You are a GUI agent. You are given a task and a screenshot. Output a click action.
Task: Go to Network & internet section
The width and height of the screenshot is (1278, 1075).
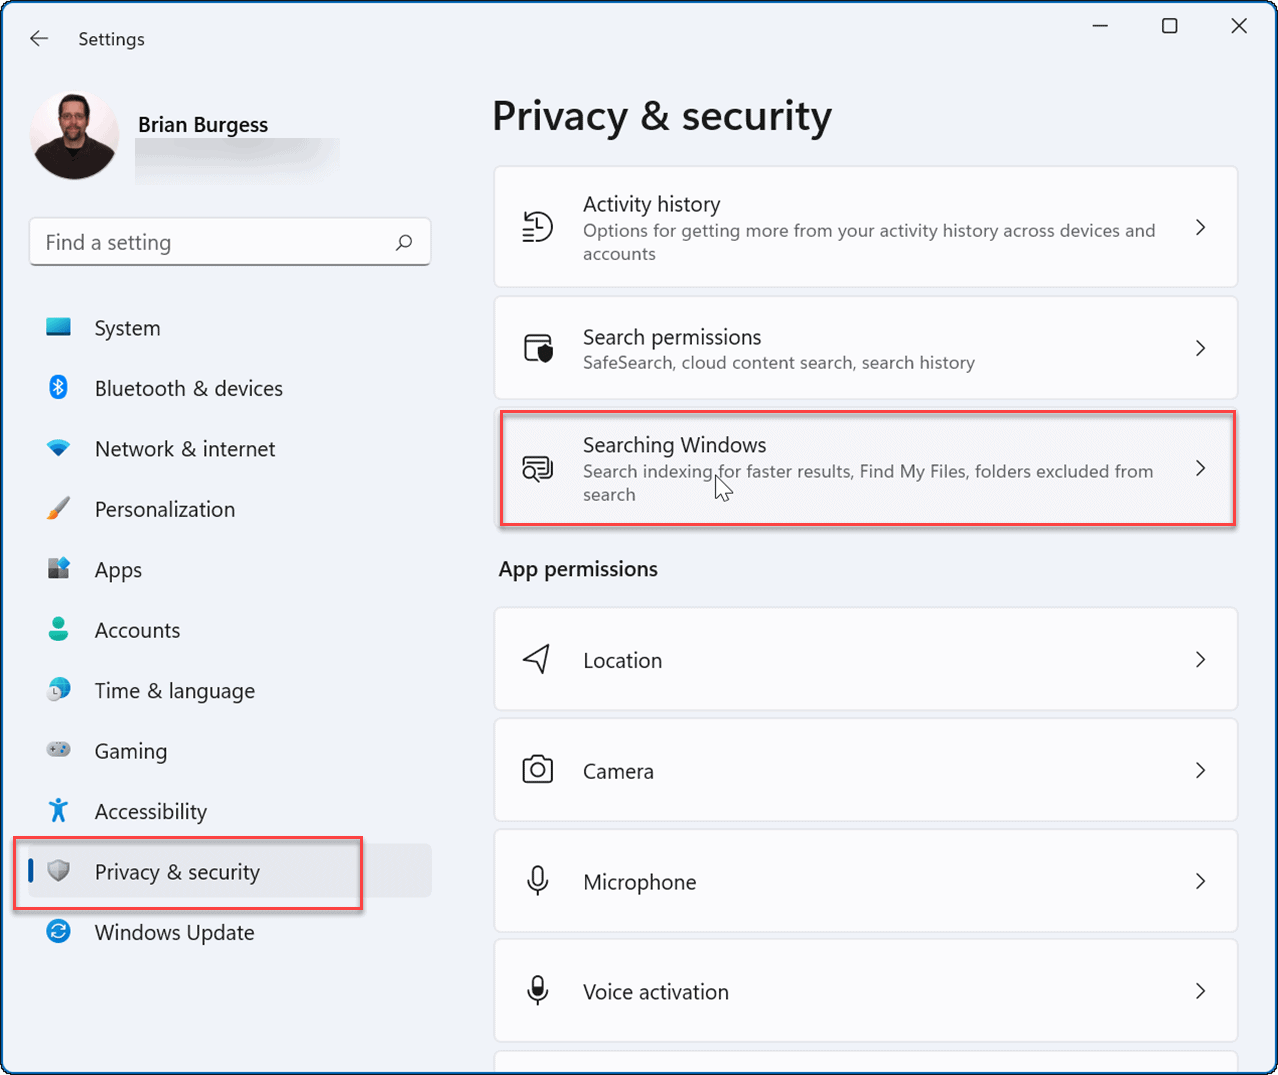click(184, 449)
